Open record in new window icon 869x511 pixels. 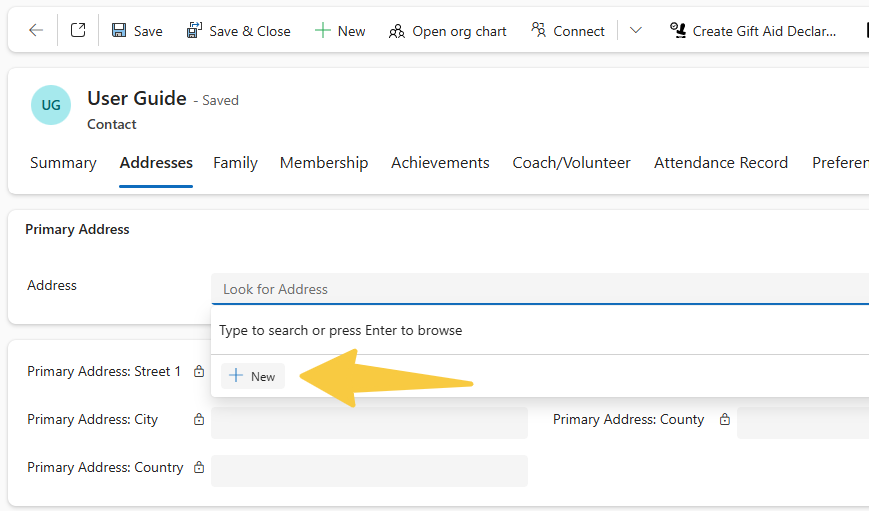coord(78,31)
